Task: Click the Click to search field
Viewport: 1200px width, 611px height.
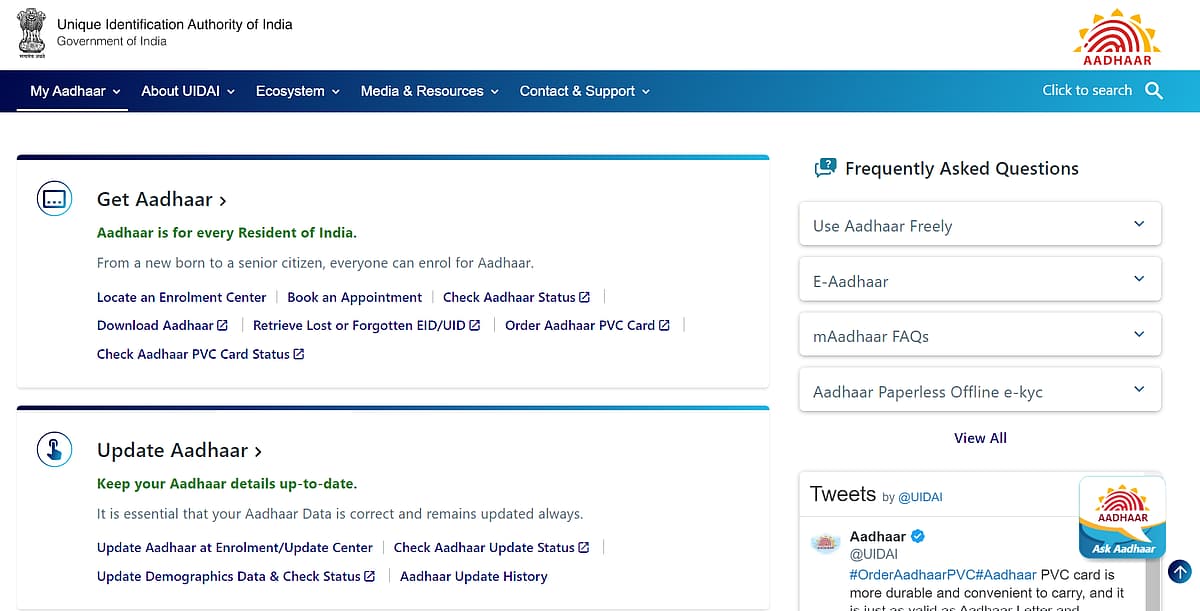Action: tap(1086, 91)
